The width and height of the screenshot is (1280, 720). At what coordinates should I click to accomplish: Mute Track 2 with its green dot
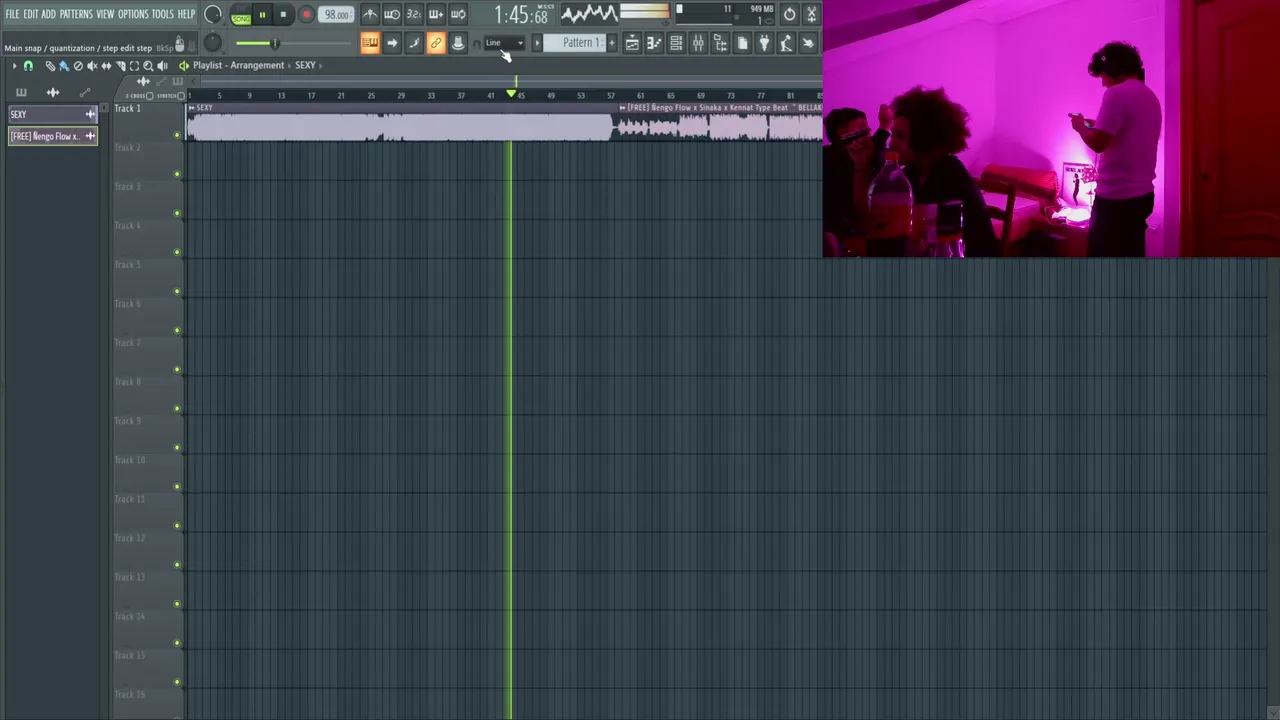(178, 174)
